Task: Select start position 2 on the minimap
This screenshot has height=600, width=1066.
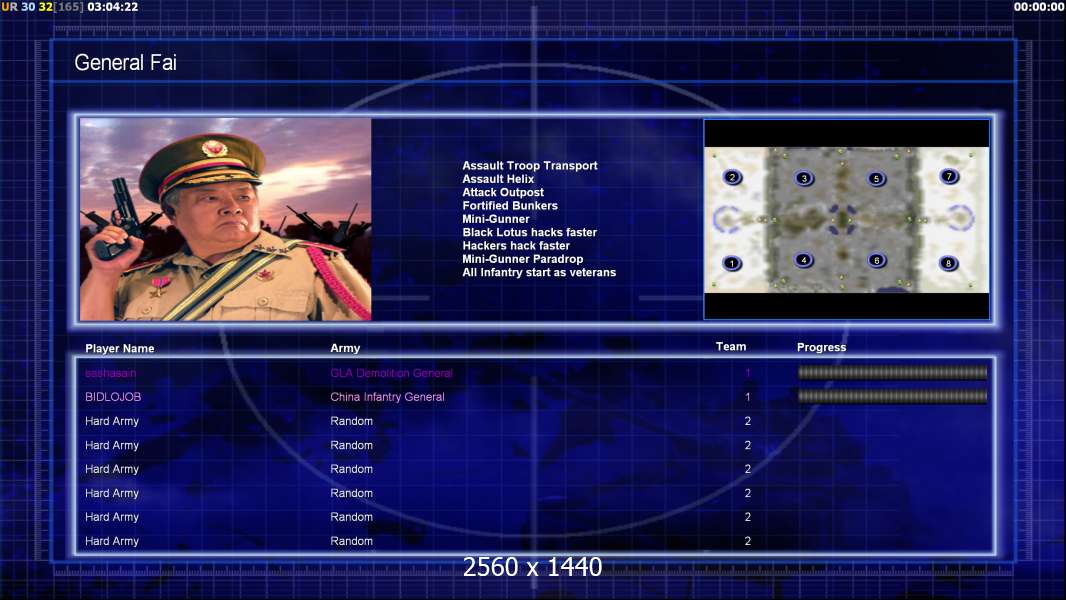Action: [x=732, y=177]
